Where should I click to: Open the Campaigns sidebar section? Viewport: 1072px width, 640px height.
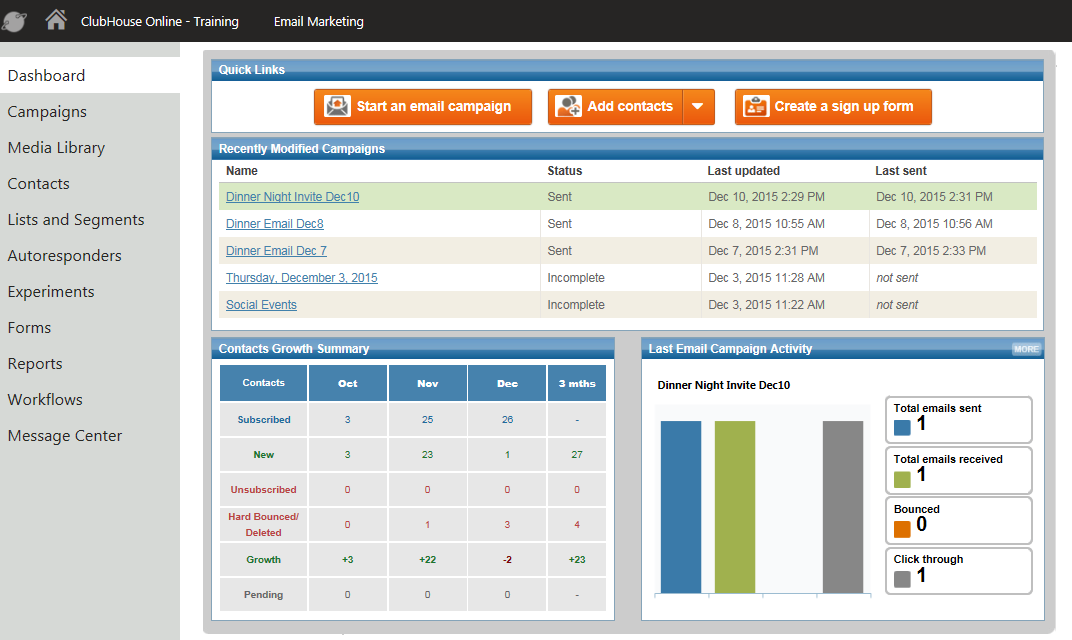tap(47, 112)
